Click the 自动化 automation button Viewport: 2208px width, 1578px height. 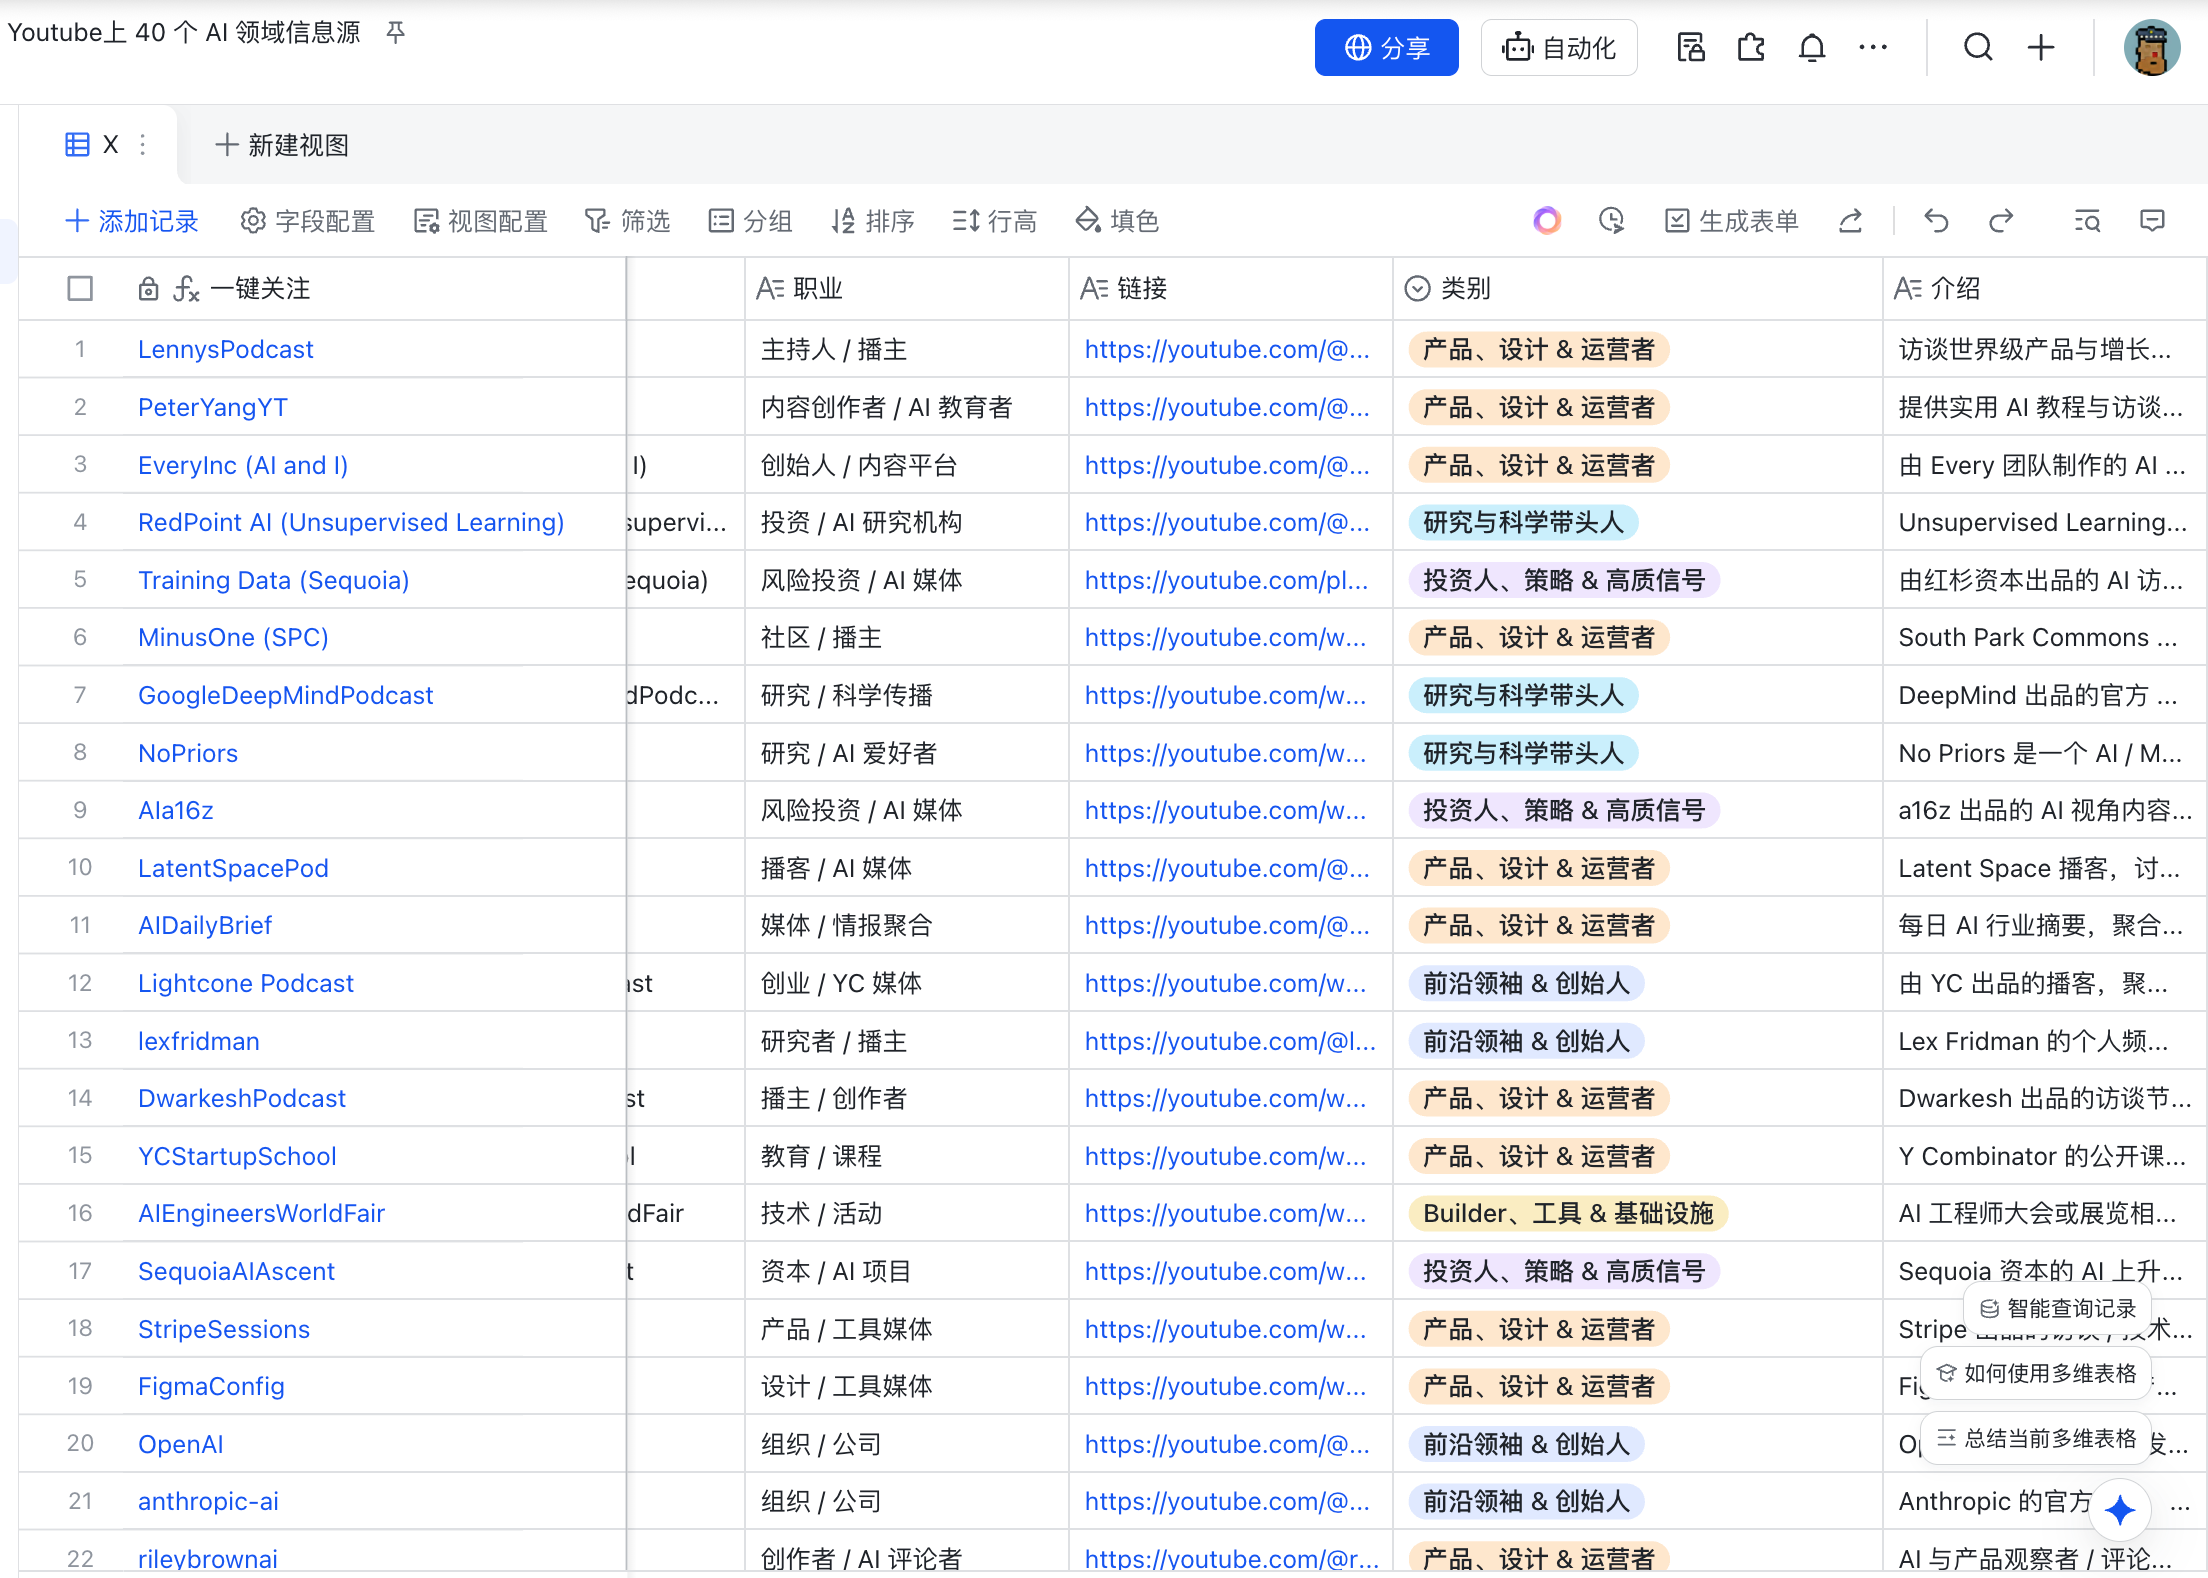(1559, 47)
